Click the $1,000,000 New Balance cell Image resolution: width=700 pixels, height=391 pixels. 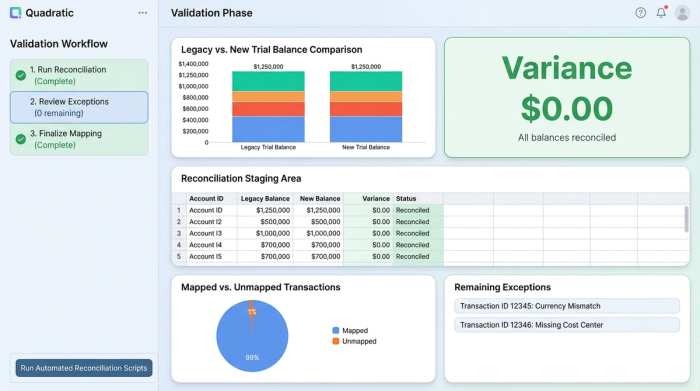318,233
